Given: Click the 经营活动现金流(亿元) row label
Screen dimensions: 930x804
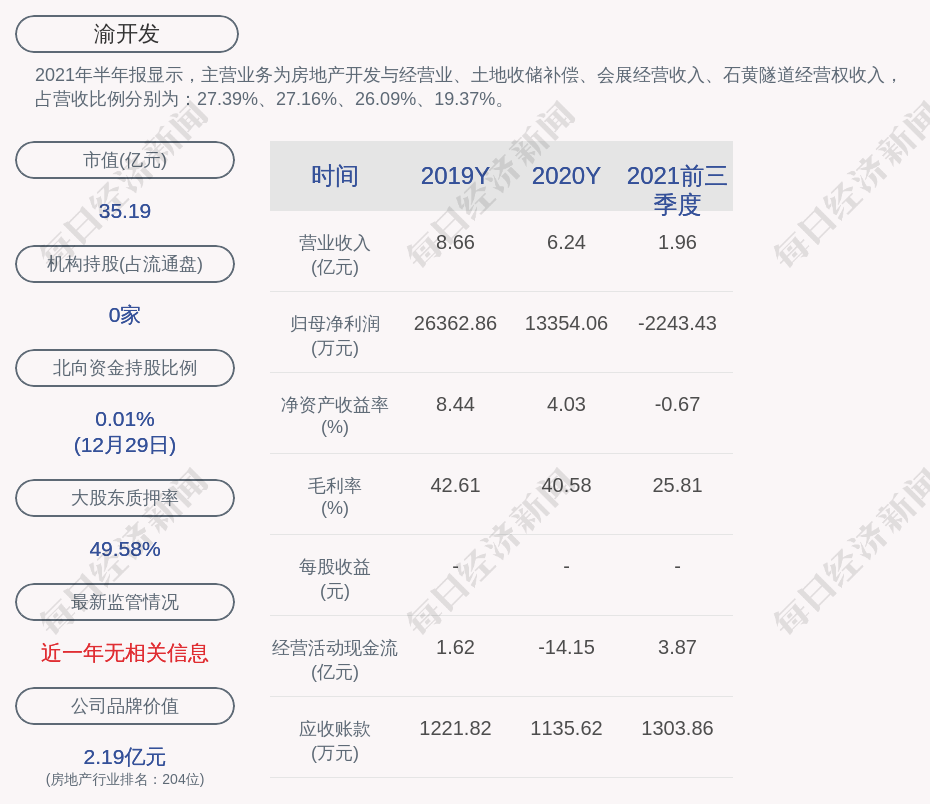Looking at the screenshot, I should (335, 659).
